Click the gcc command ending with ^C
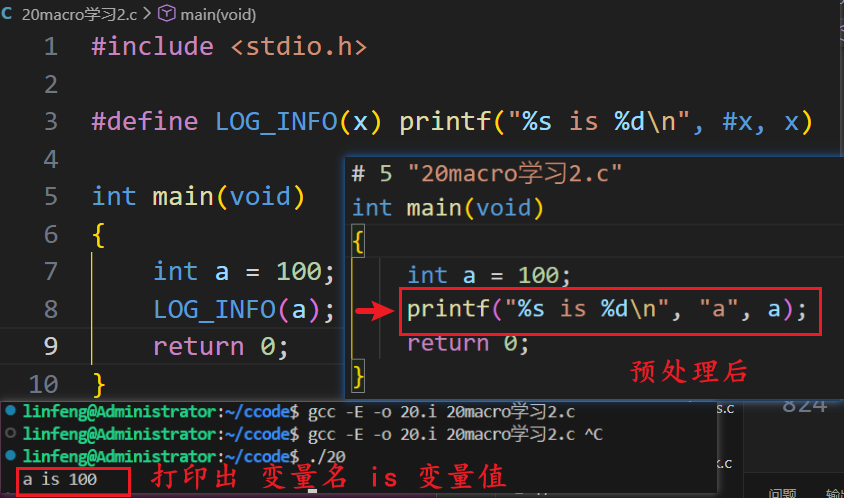The height and width of the screenshot is (498, 844). tap(455, 434)
